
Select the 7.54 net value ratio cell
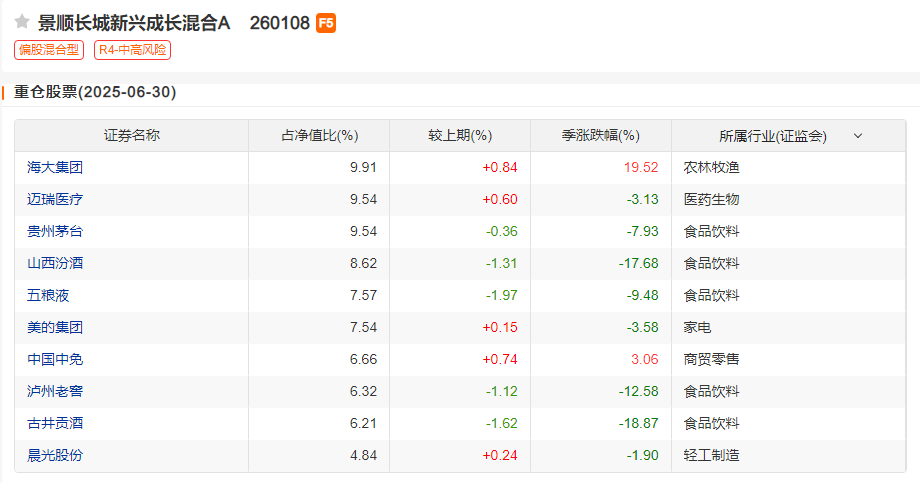[363, 327]
